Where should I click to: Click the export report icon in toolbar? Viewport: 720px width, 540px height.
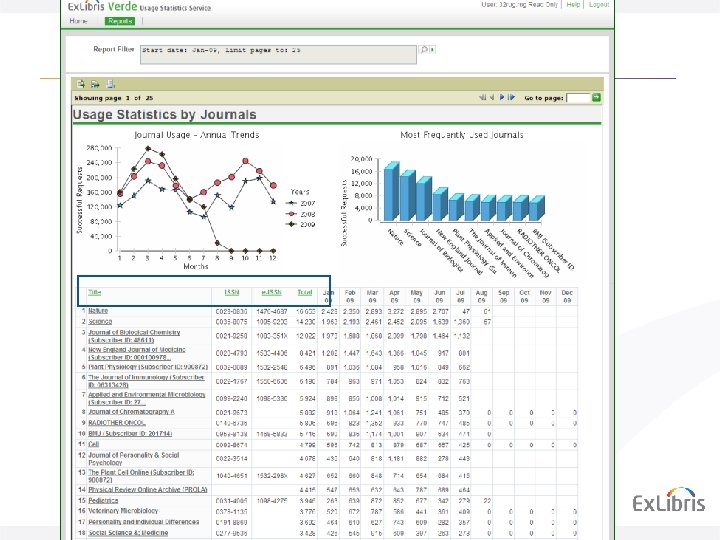[81, 84]
